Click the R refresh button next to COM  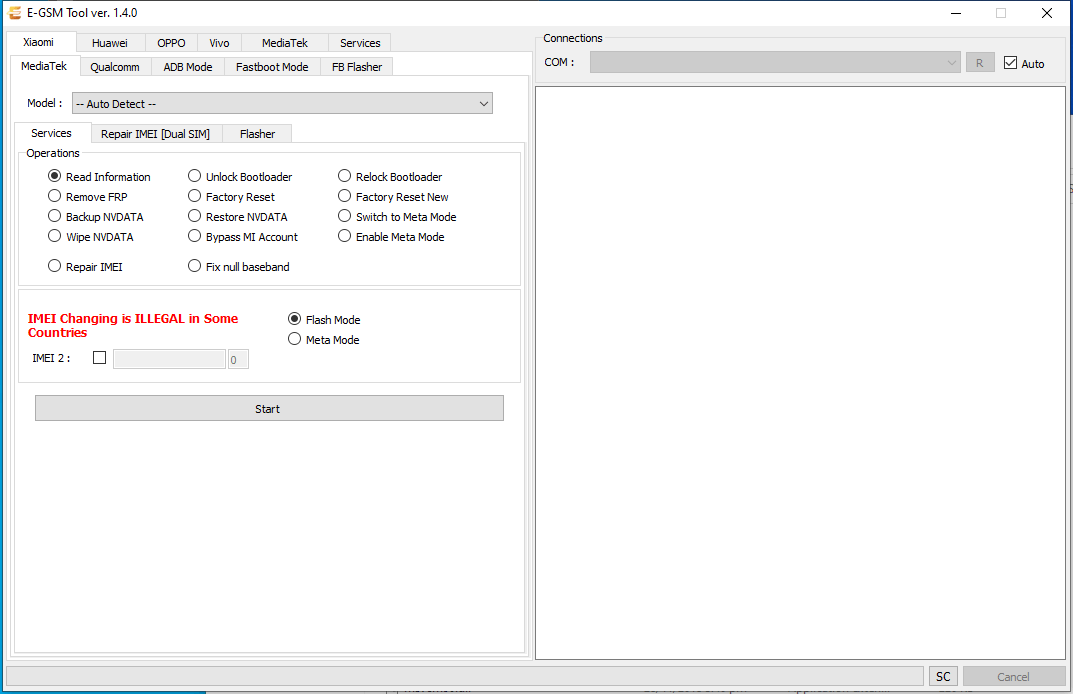(x=980, y=61)
